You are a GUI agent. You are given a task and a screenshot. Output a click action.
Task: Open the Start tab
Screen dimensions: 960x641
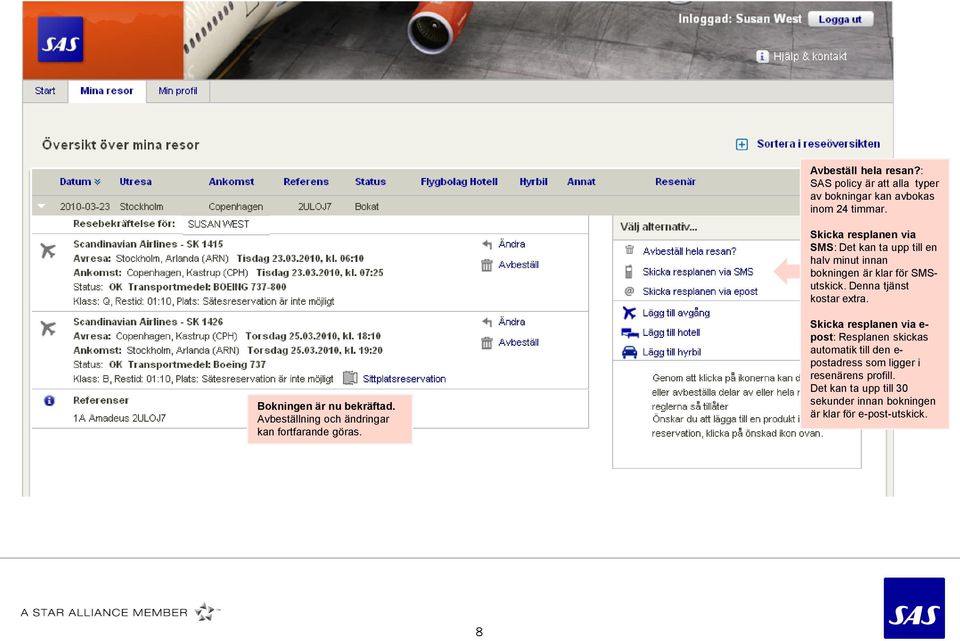click(45, 91)
